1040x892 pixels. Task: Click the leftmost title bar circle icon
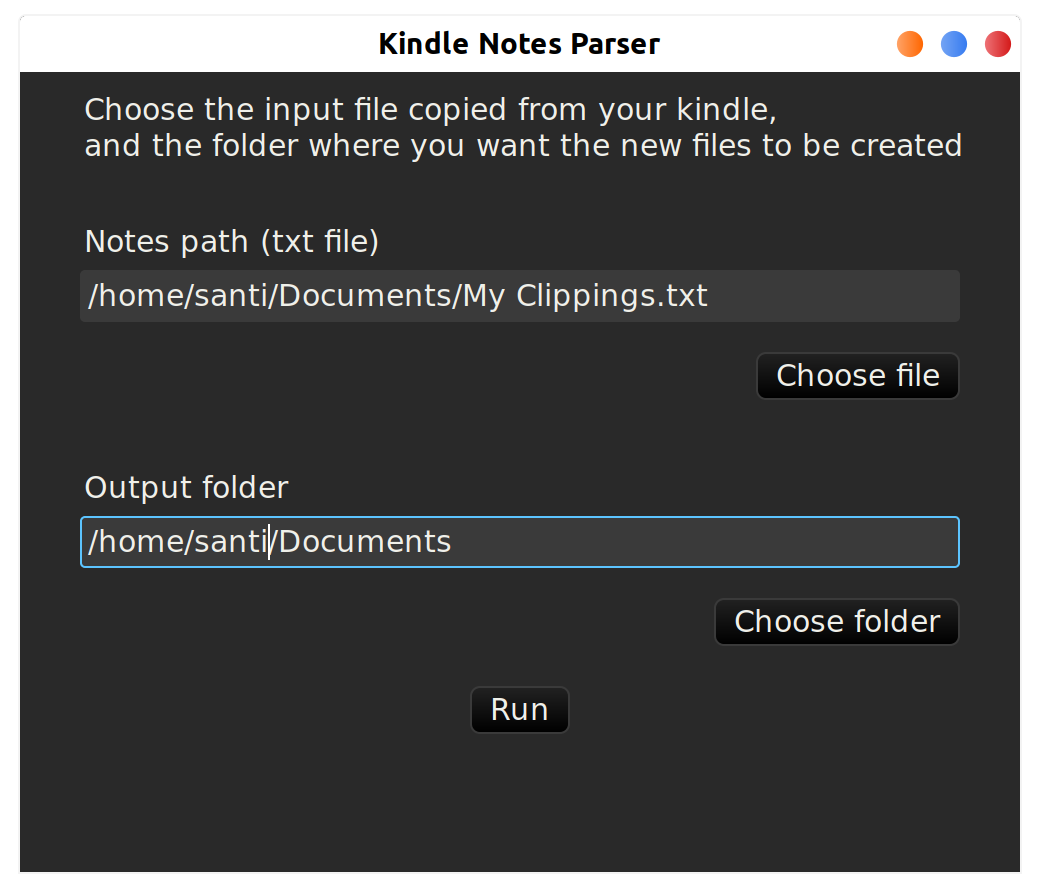click(909, 44)
